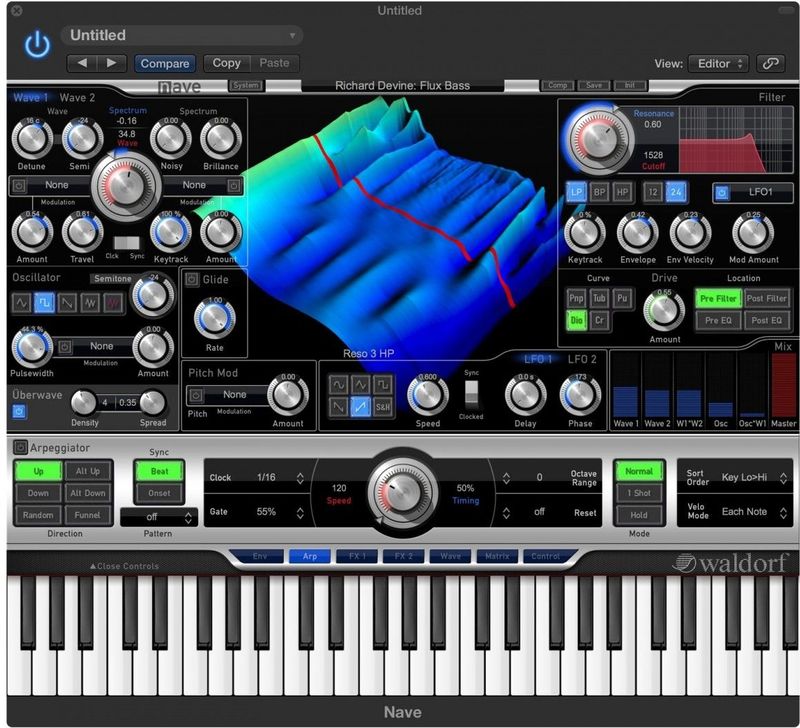Select the sawtooth oscillator waveform icon

coord(67,303)
